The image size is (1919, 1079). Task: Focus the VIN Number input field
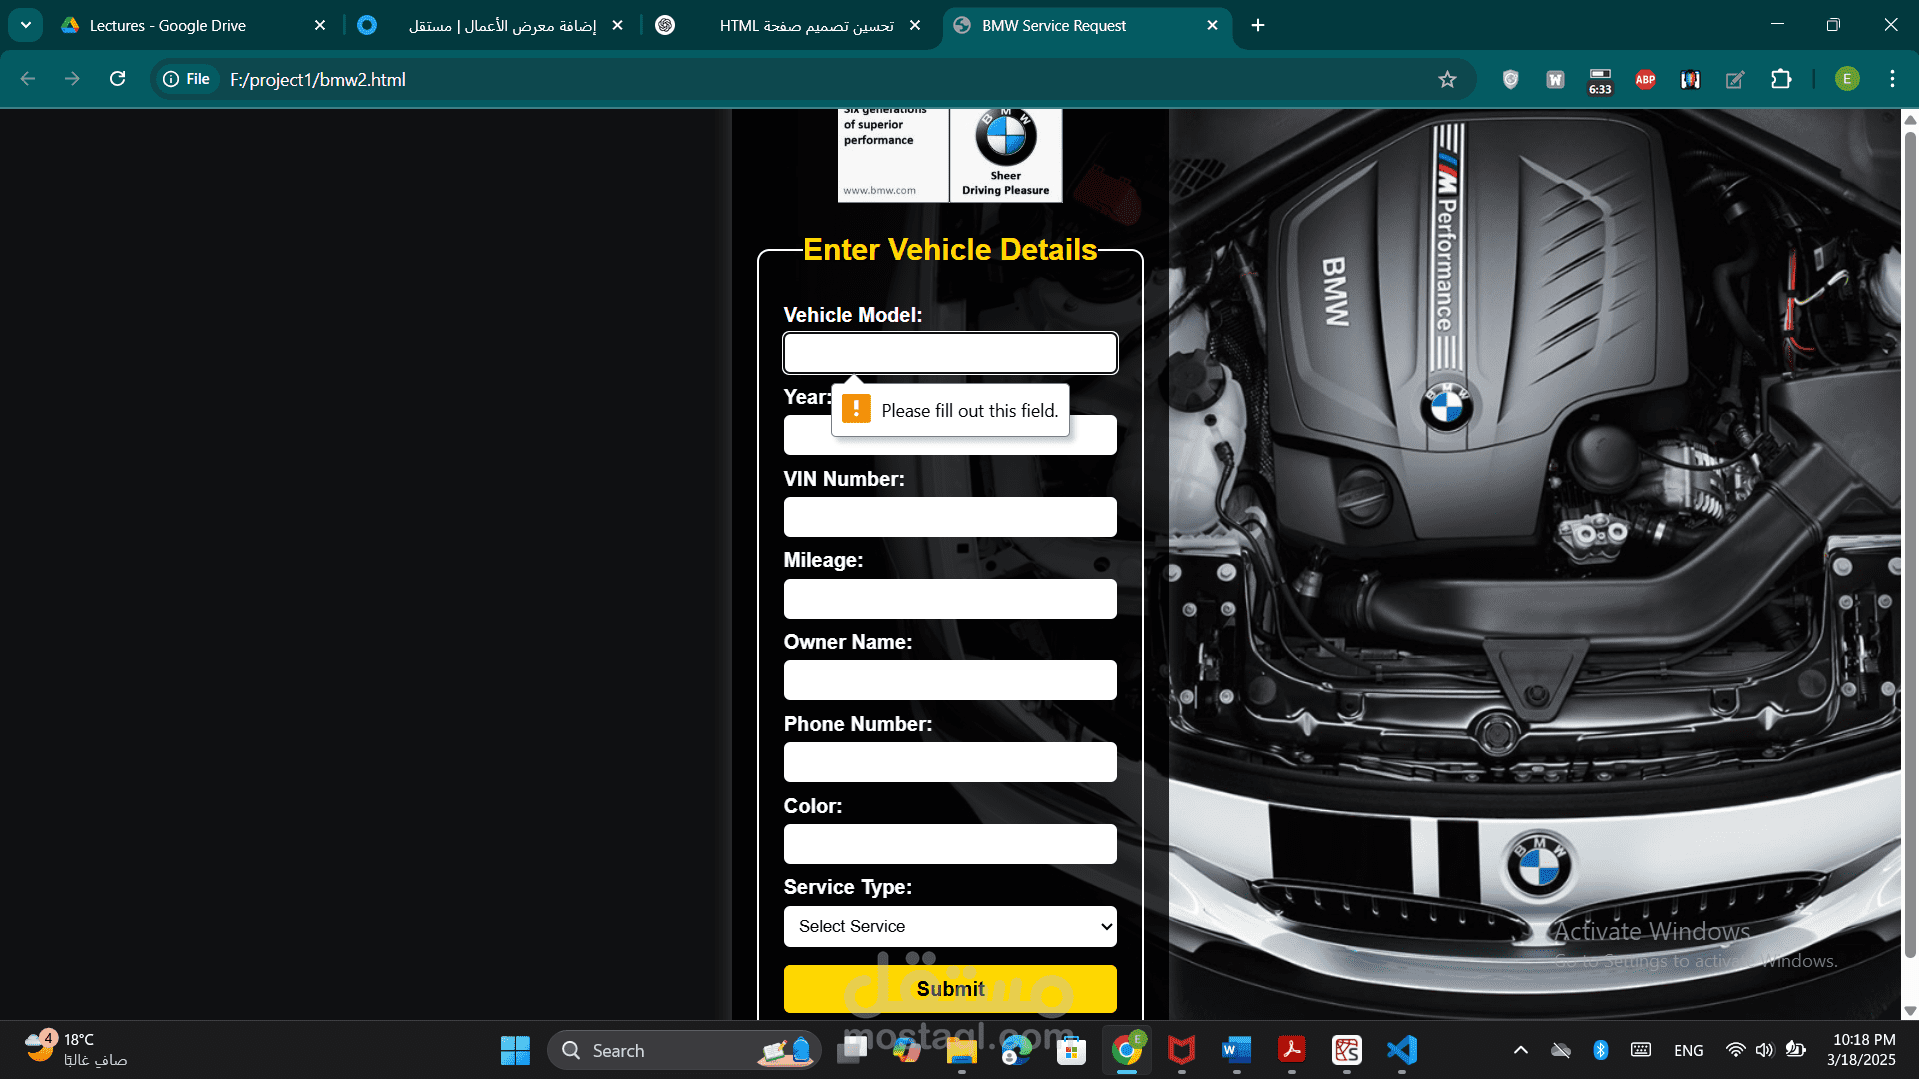point(950,517)
